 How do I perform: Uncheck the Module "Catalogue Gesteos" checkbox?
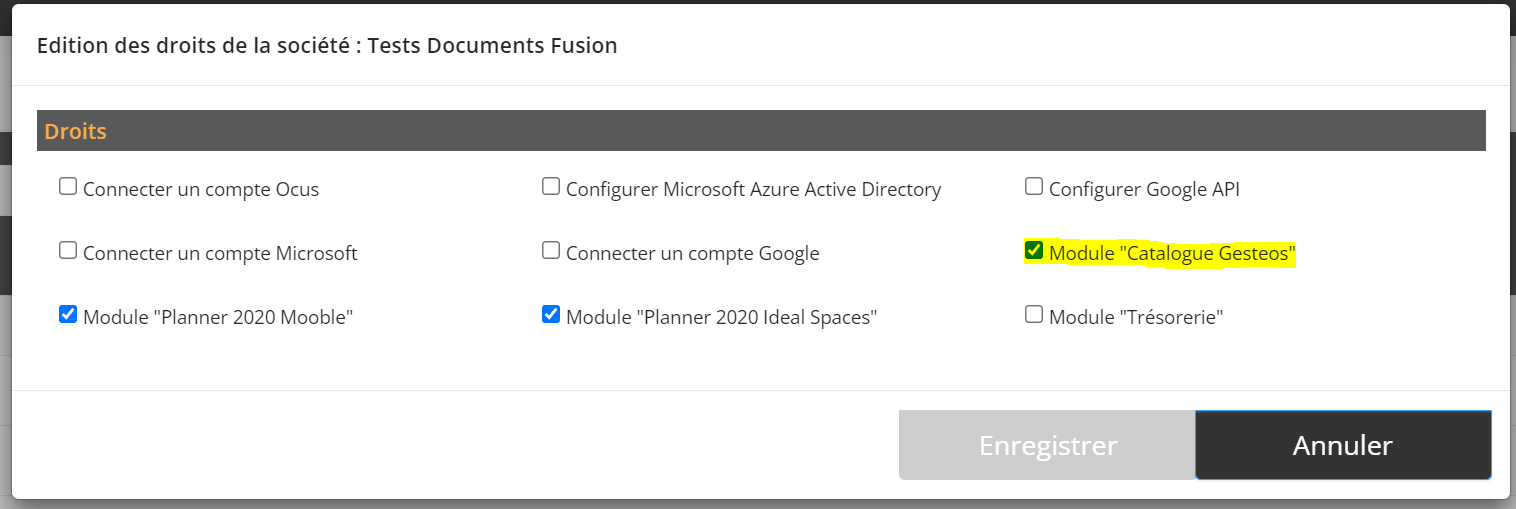[x=1034, y=251]
